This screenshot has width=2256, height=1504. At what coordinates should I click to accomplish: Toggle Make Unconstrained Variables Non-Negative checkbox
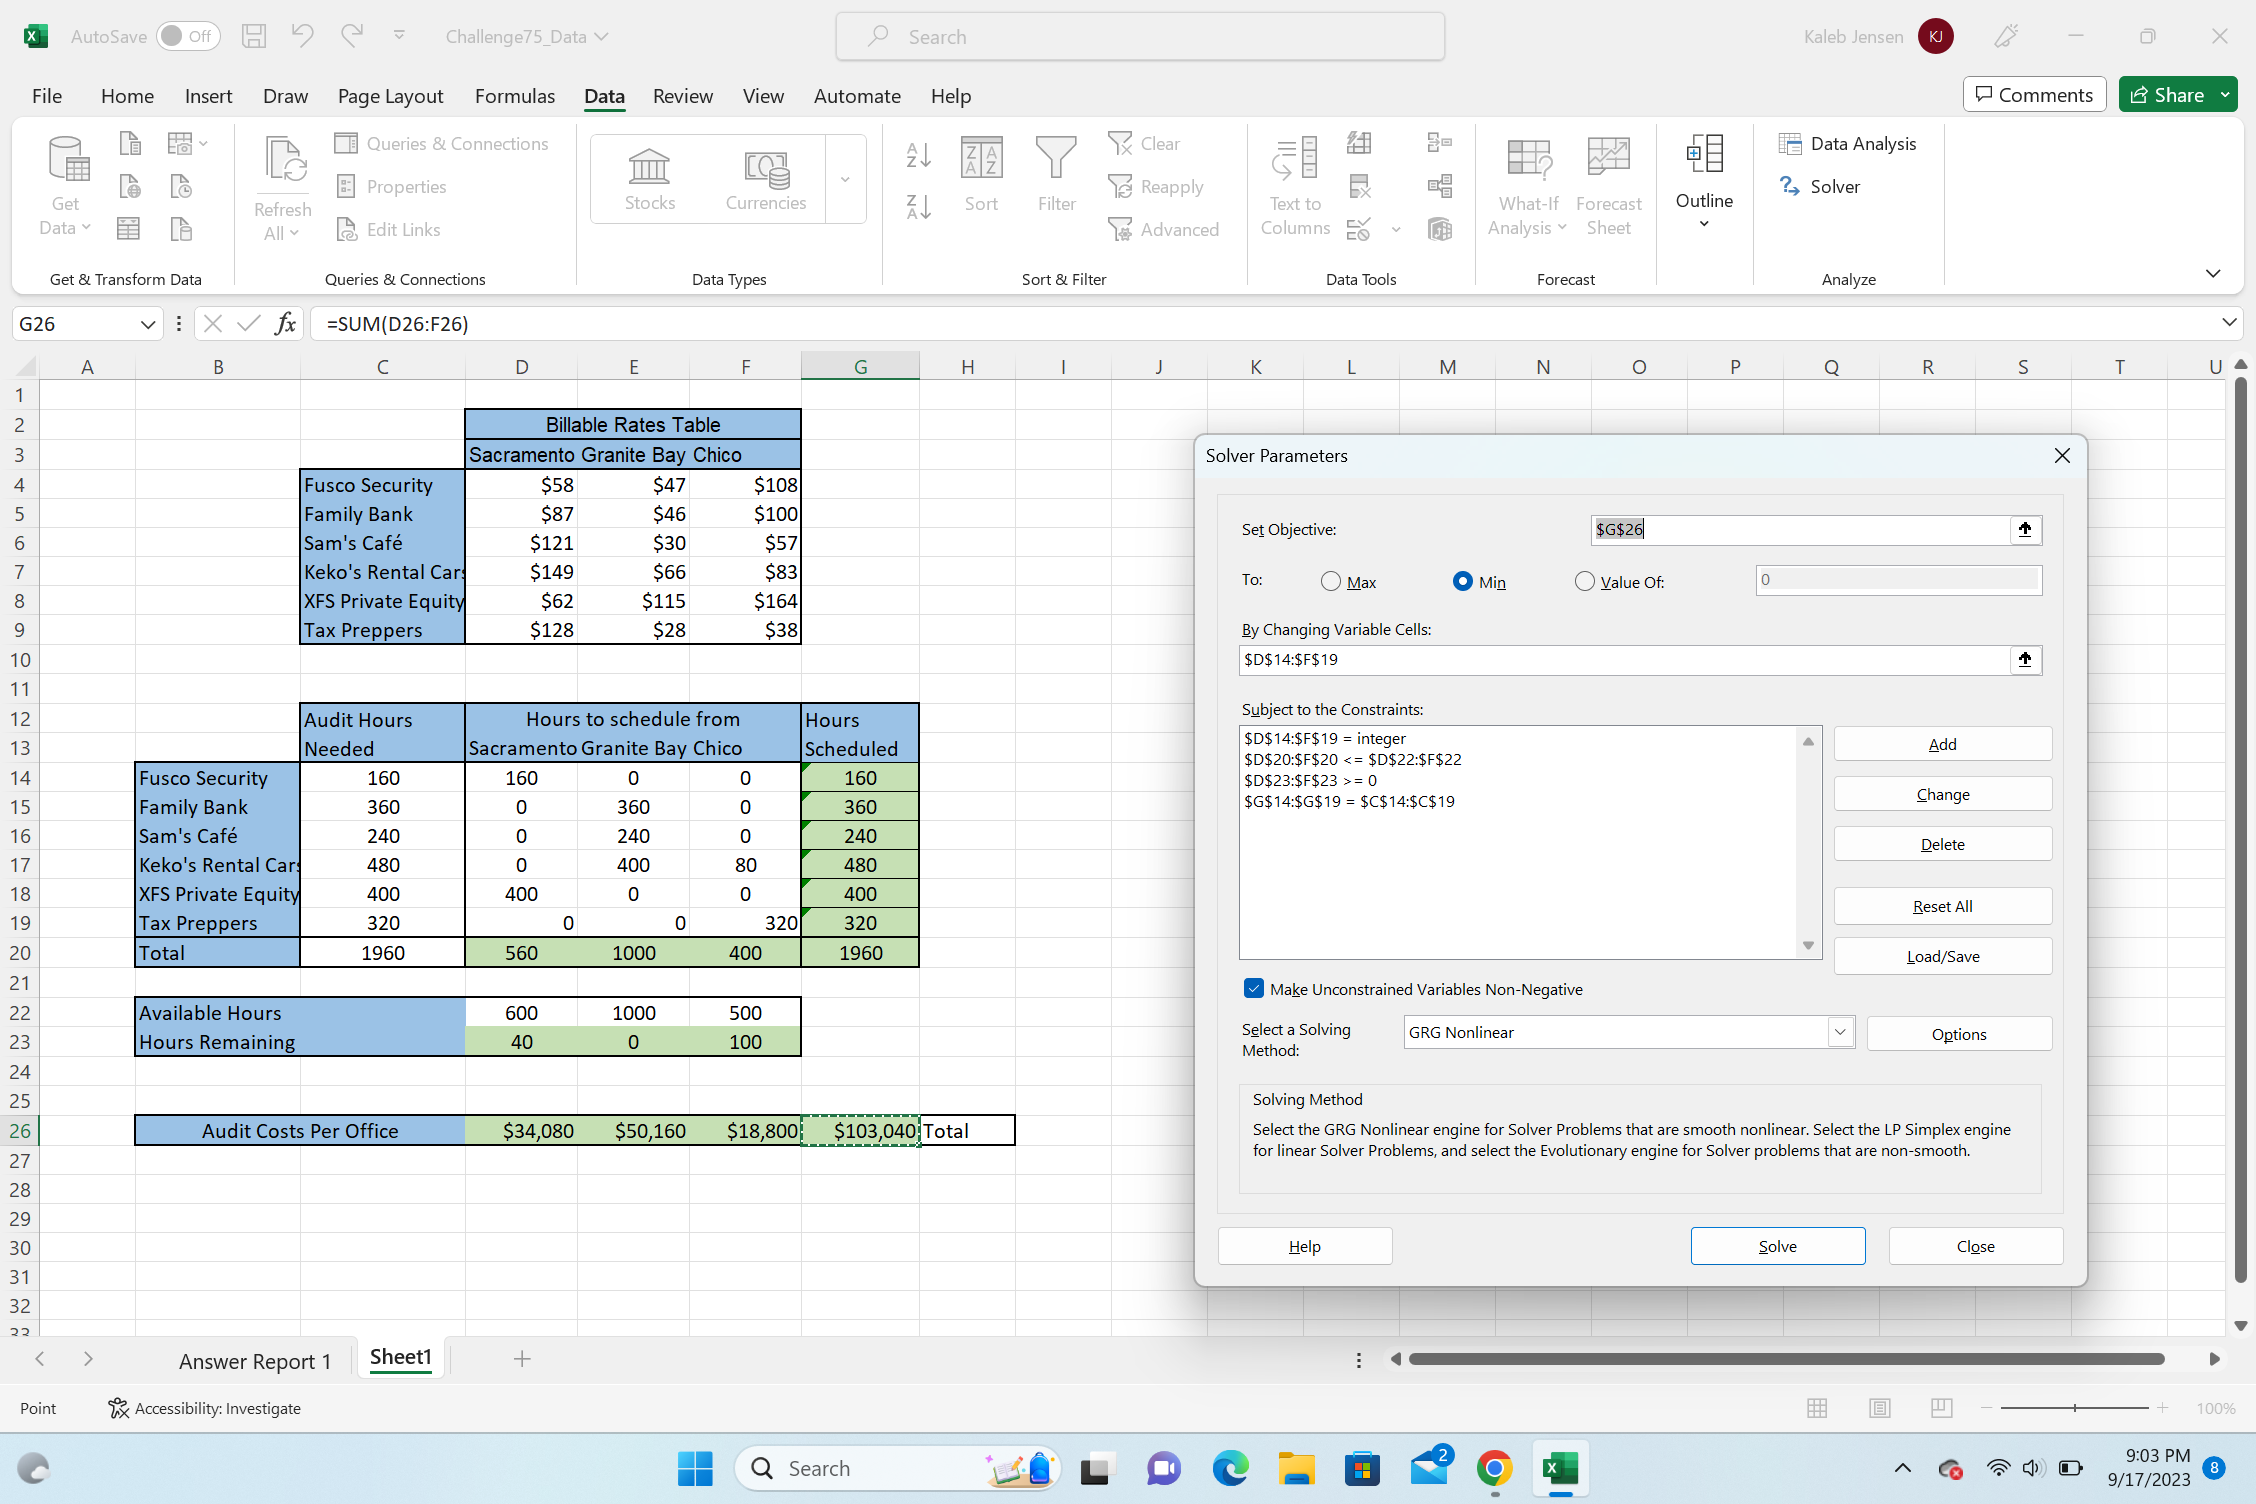1253,989
